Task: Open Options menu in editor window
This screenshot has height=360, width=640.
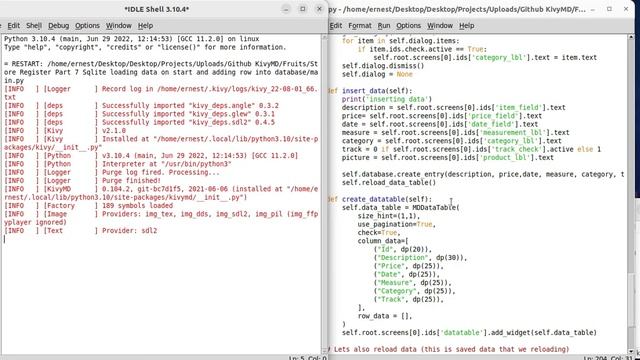Action: [x=408, y=25]
